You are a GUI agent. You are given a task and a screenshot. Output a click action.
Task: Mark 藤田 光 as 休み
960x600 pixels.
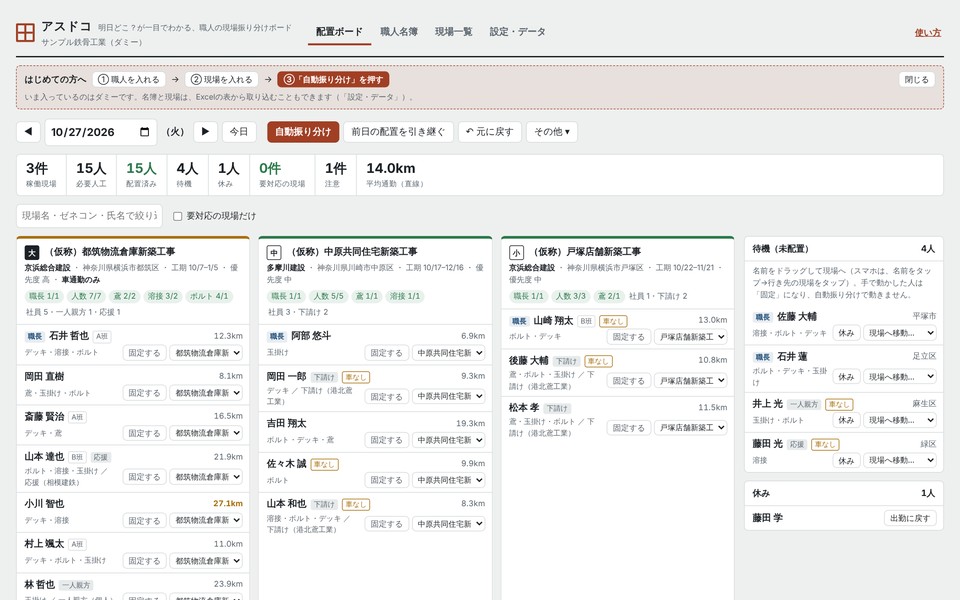846,460
